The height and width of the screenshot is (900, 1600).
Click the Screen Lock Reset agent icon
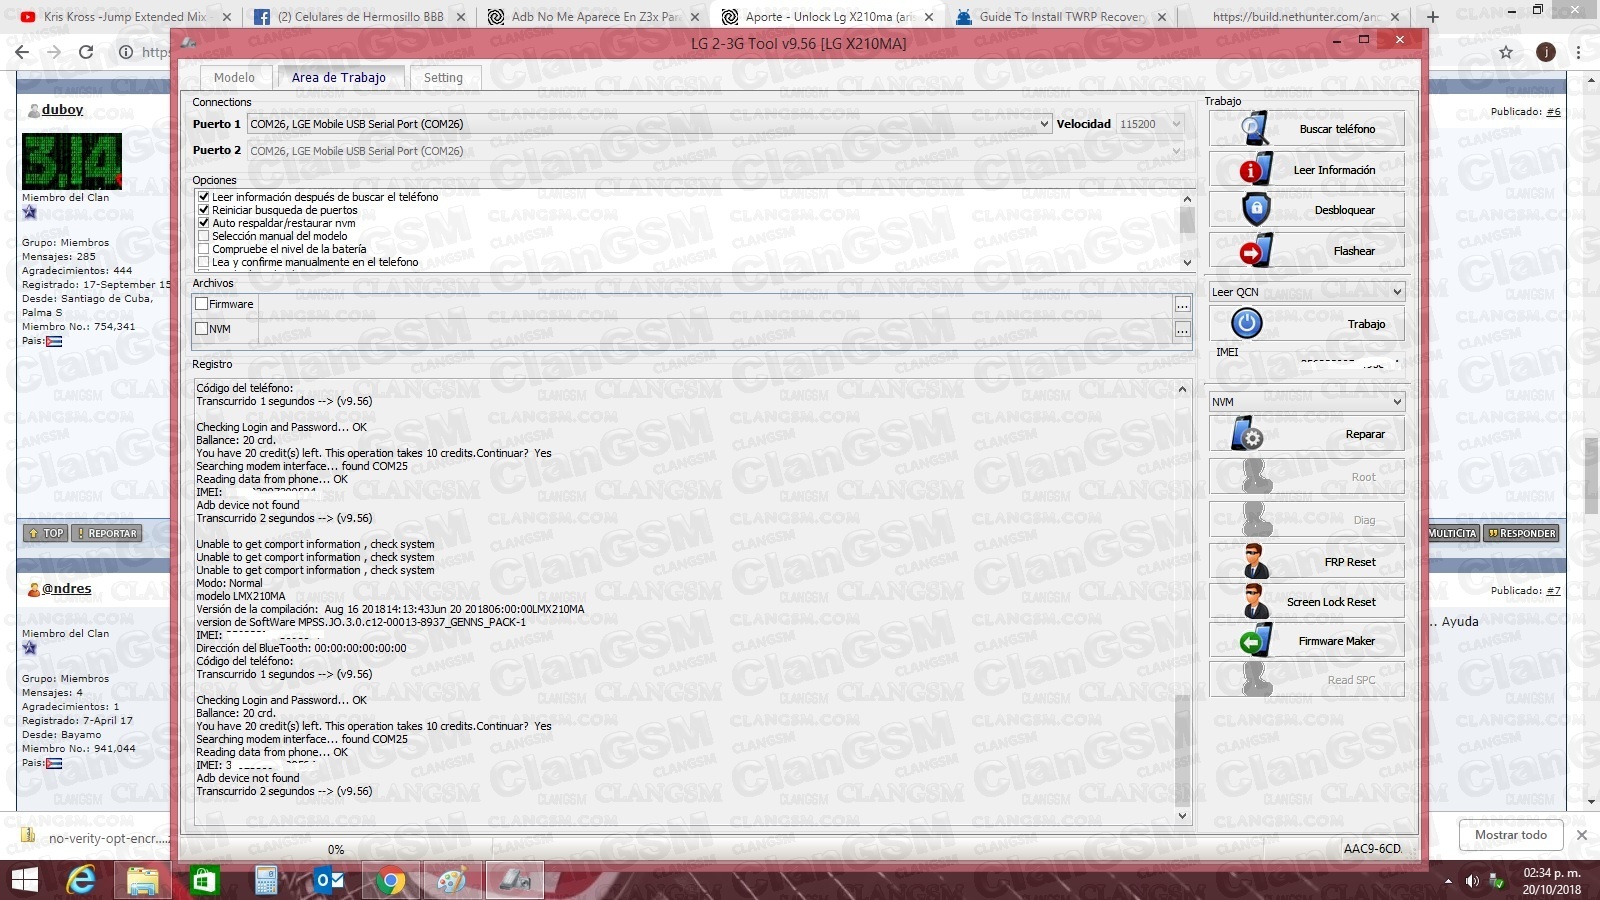[1256, 601]
